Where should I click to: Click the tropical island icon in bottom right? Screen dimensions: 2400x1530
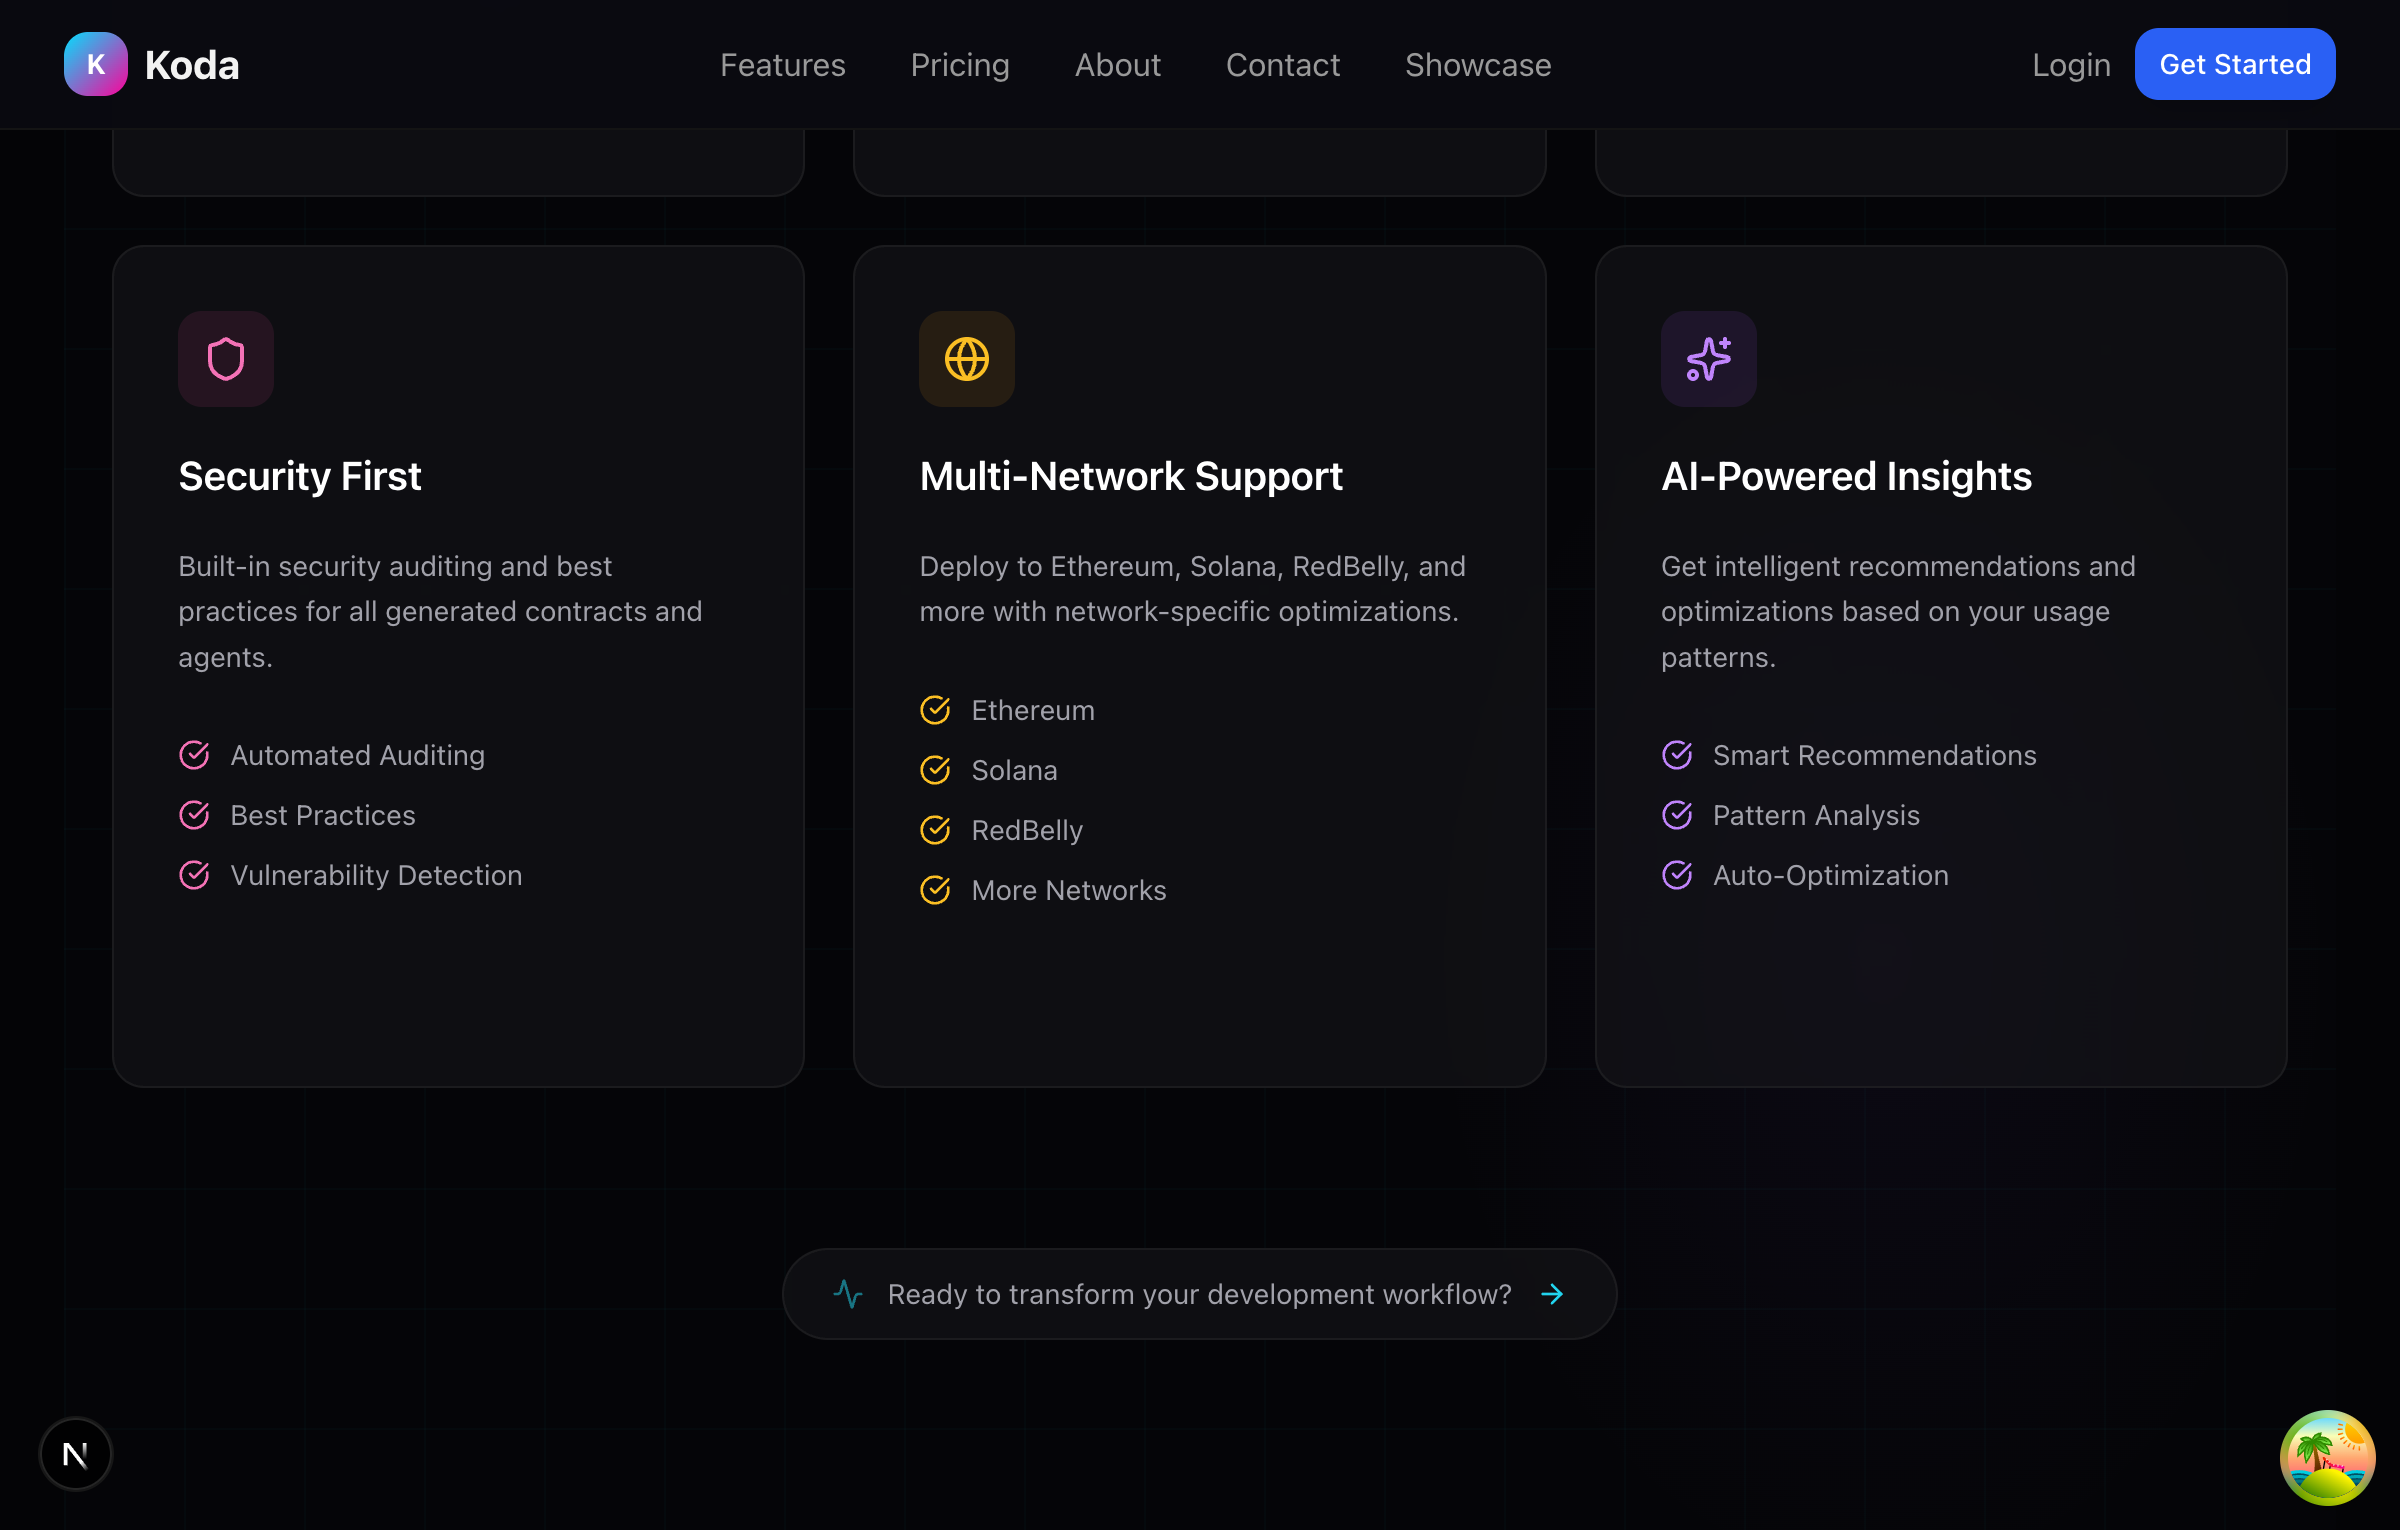(x=2327, y=1458)
